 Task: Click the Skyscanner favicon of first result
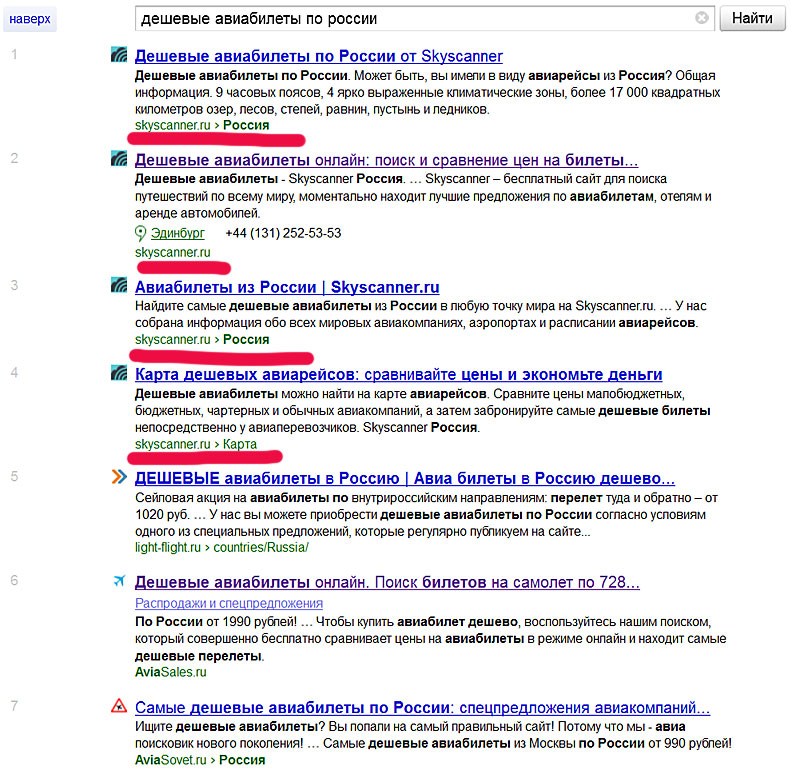(118, 56)
